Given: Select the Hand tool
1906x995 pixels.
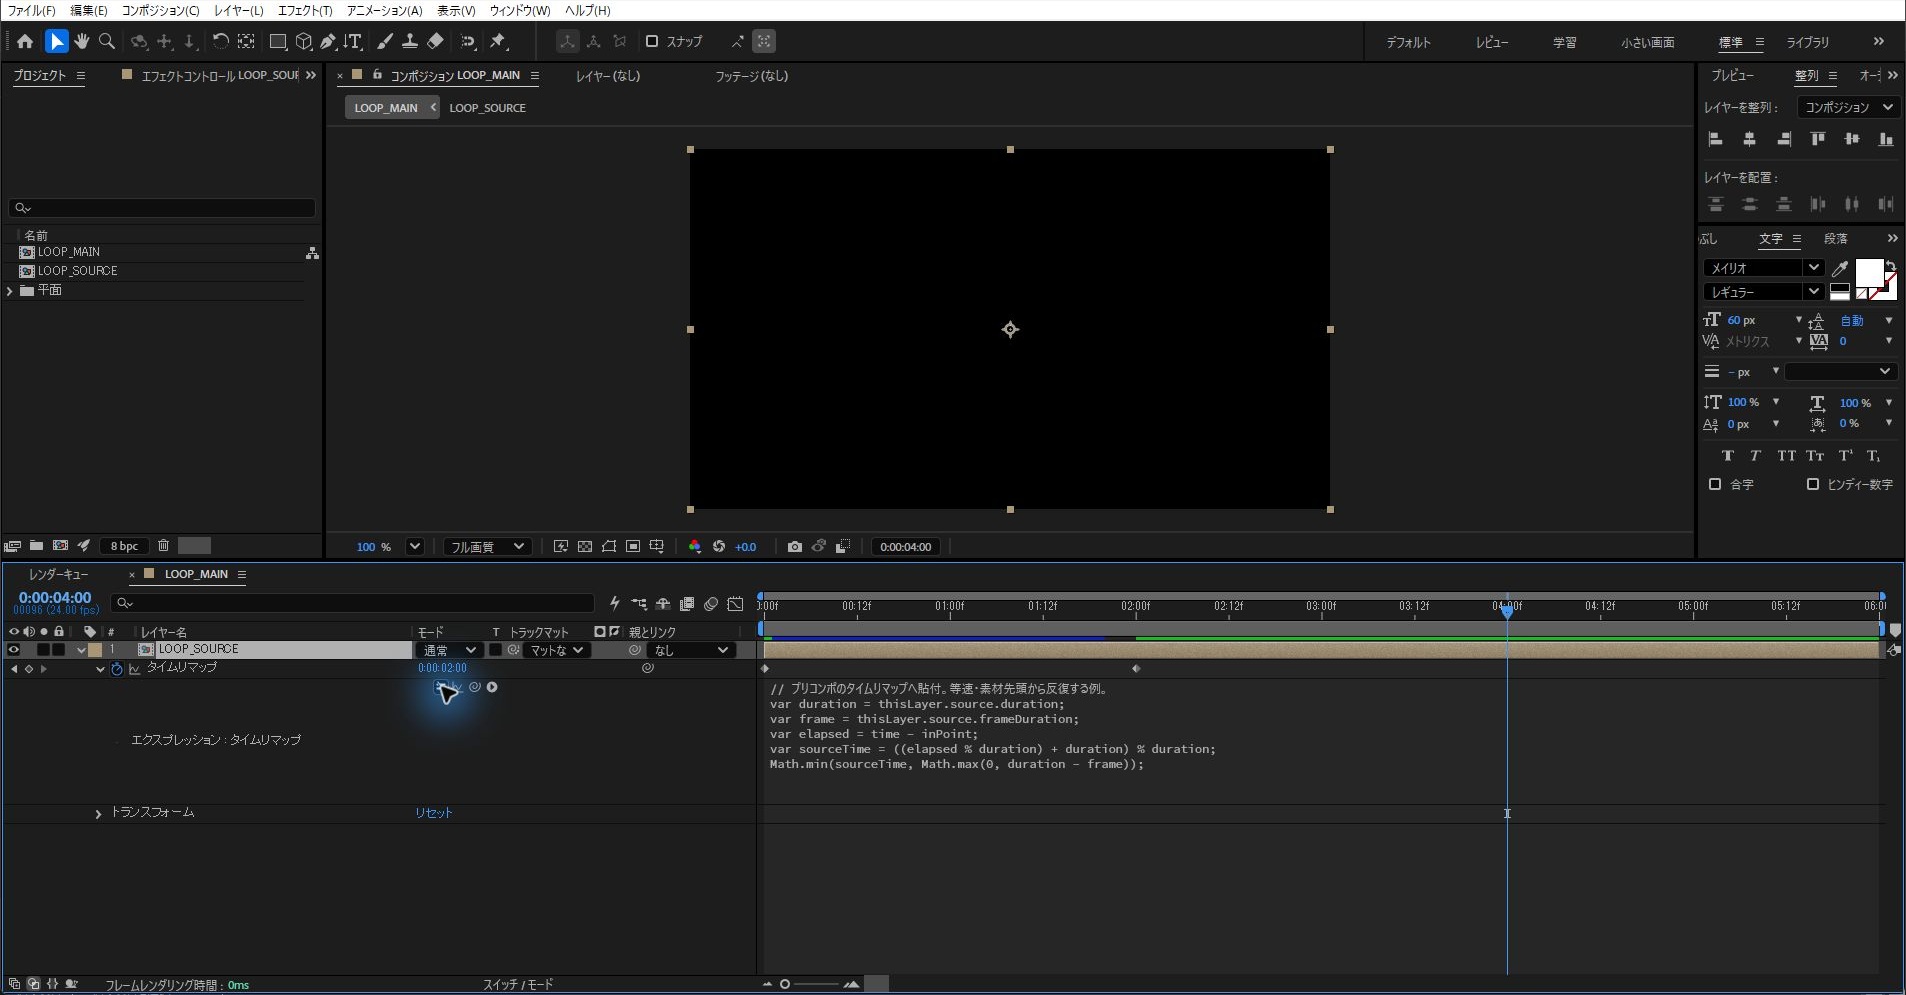Looking at the screenshot, I should pyautogui.click(x=82, y=41).
